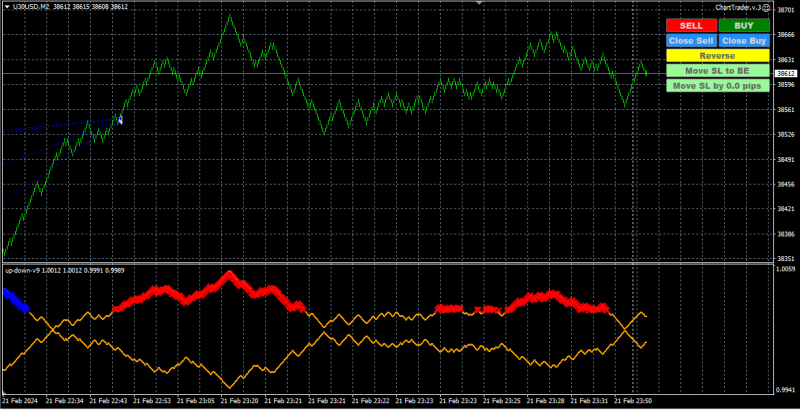The image size is (800, 410).
Task: Click the 21 Feb 23:05 time label
Action: (x=195, y=400)
